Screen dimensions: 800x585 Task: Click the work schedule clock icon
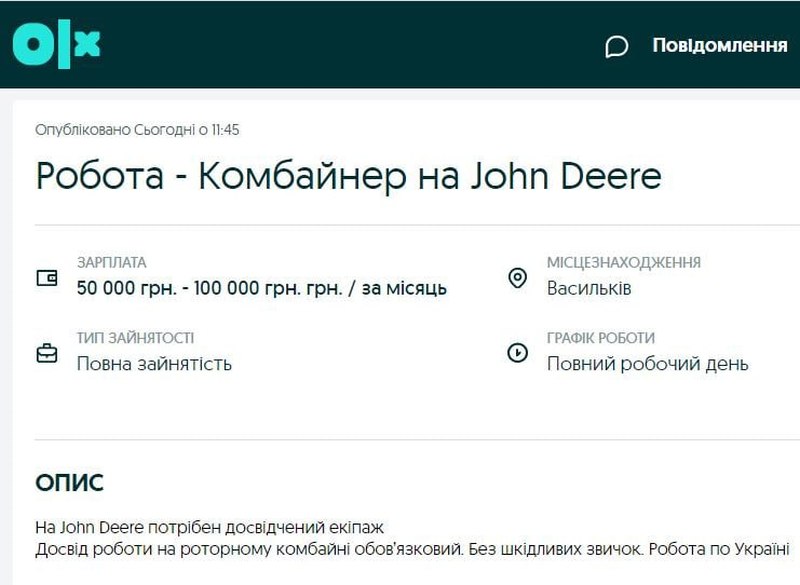(517, 352)
